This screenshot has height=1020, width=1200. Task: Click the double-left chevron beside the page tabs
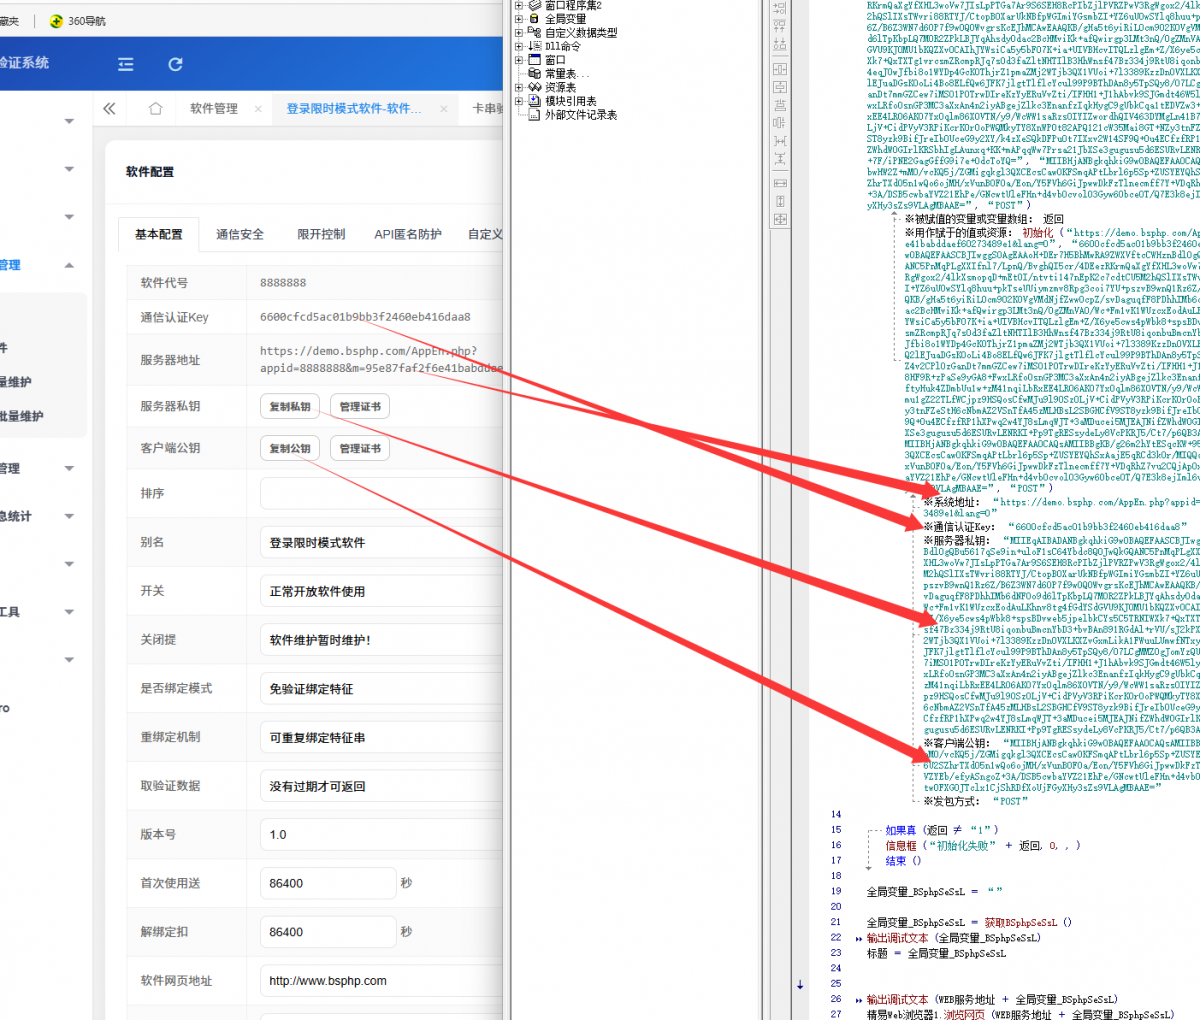click(x=109, y=108)
